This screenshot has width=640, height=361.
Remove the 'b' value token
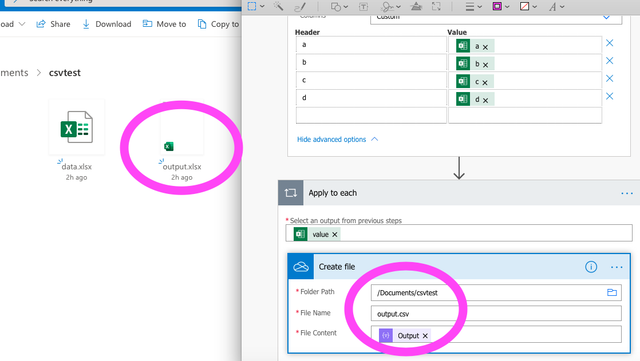[485, 65]
